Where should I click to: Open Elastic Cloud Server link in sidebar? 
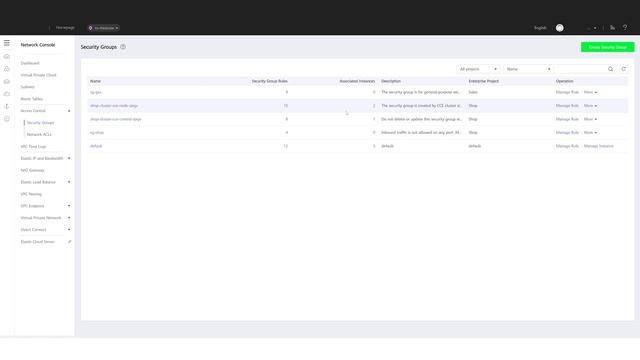click(x=38, y=242)
